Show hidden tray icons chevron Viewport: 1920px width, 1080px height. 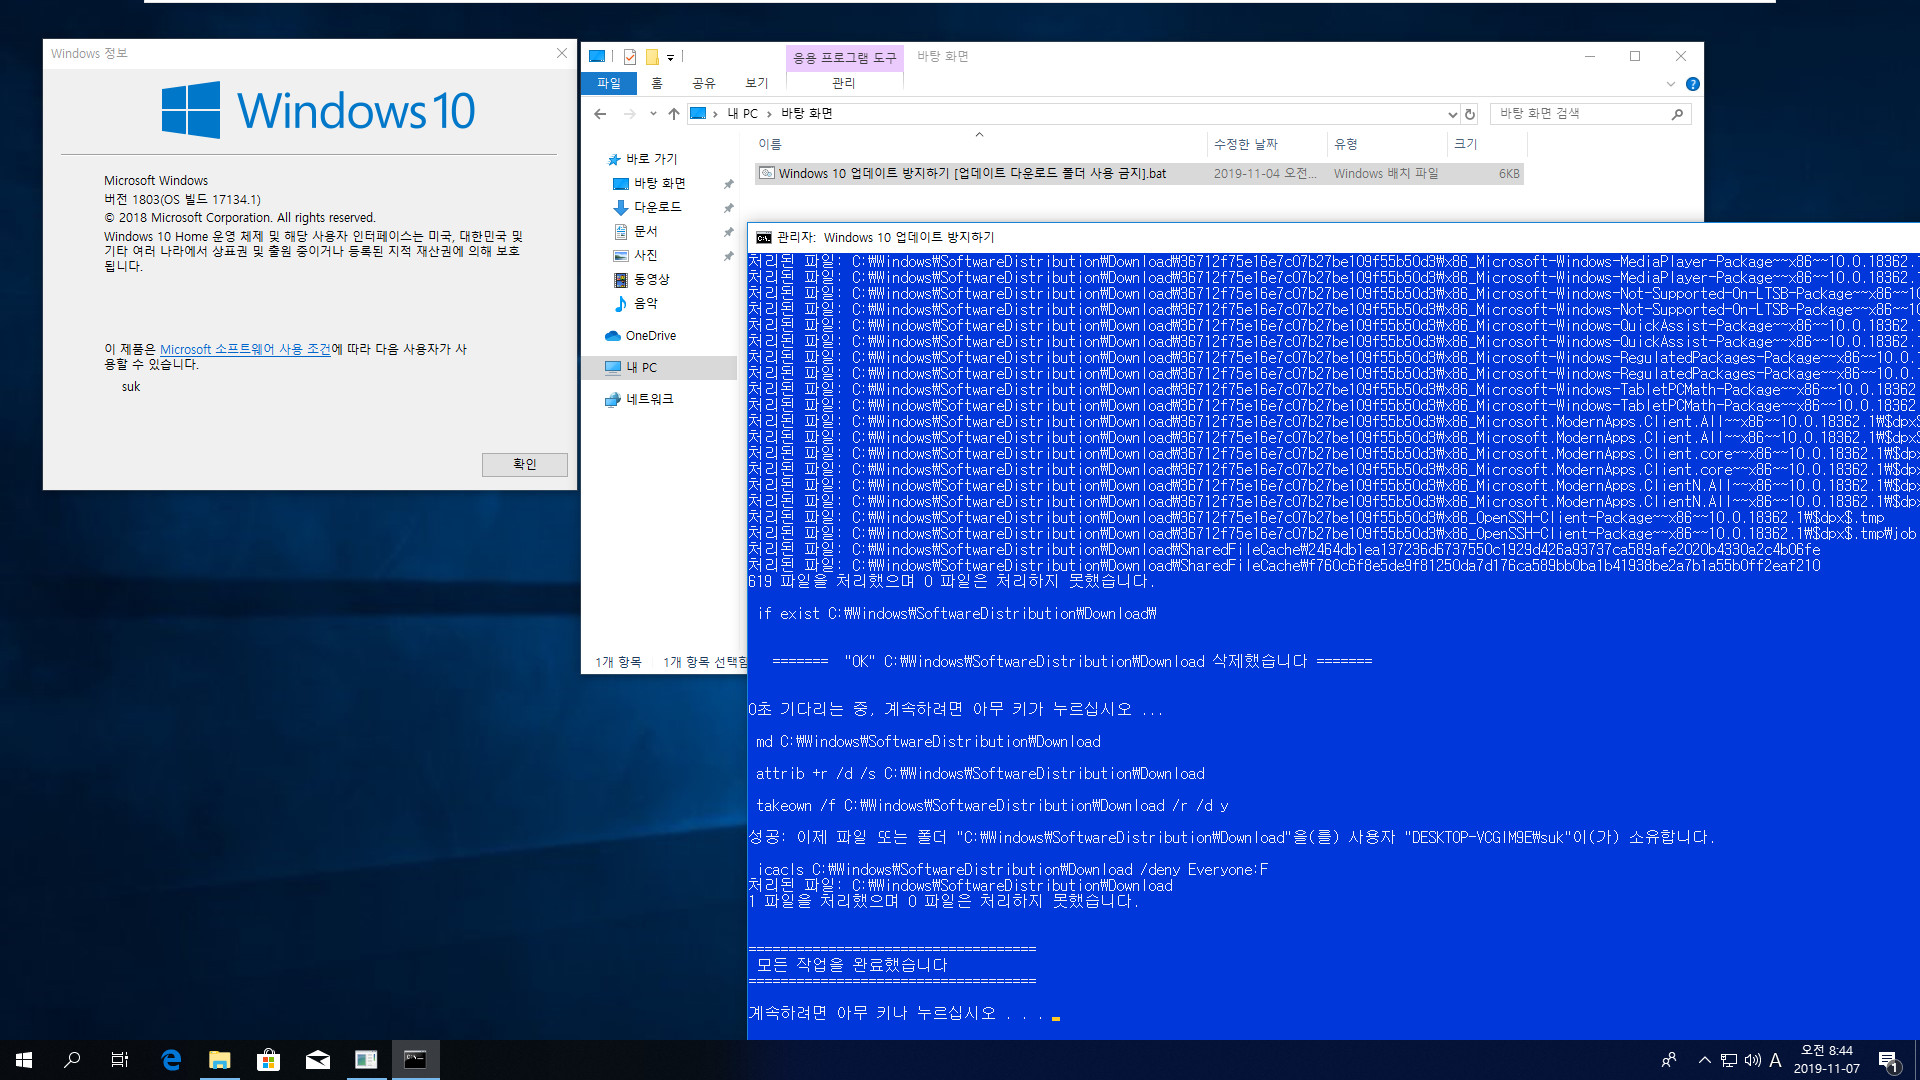tap(1704, 1060)
